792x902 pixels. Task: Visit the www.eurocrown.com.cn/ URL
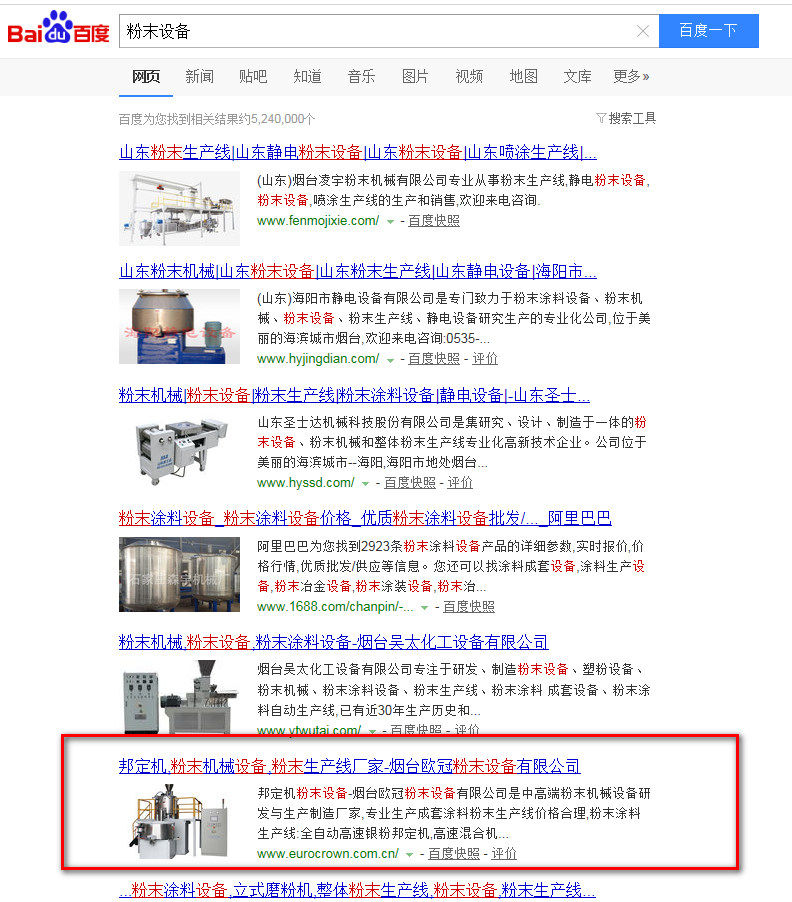pos(328,854)
